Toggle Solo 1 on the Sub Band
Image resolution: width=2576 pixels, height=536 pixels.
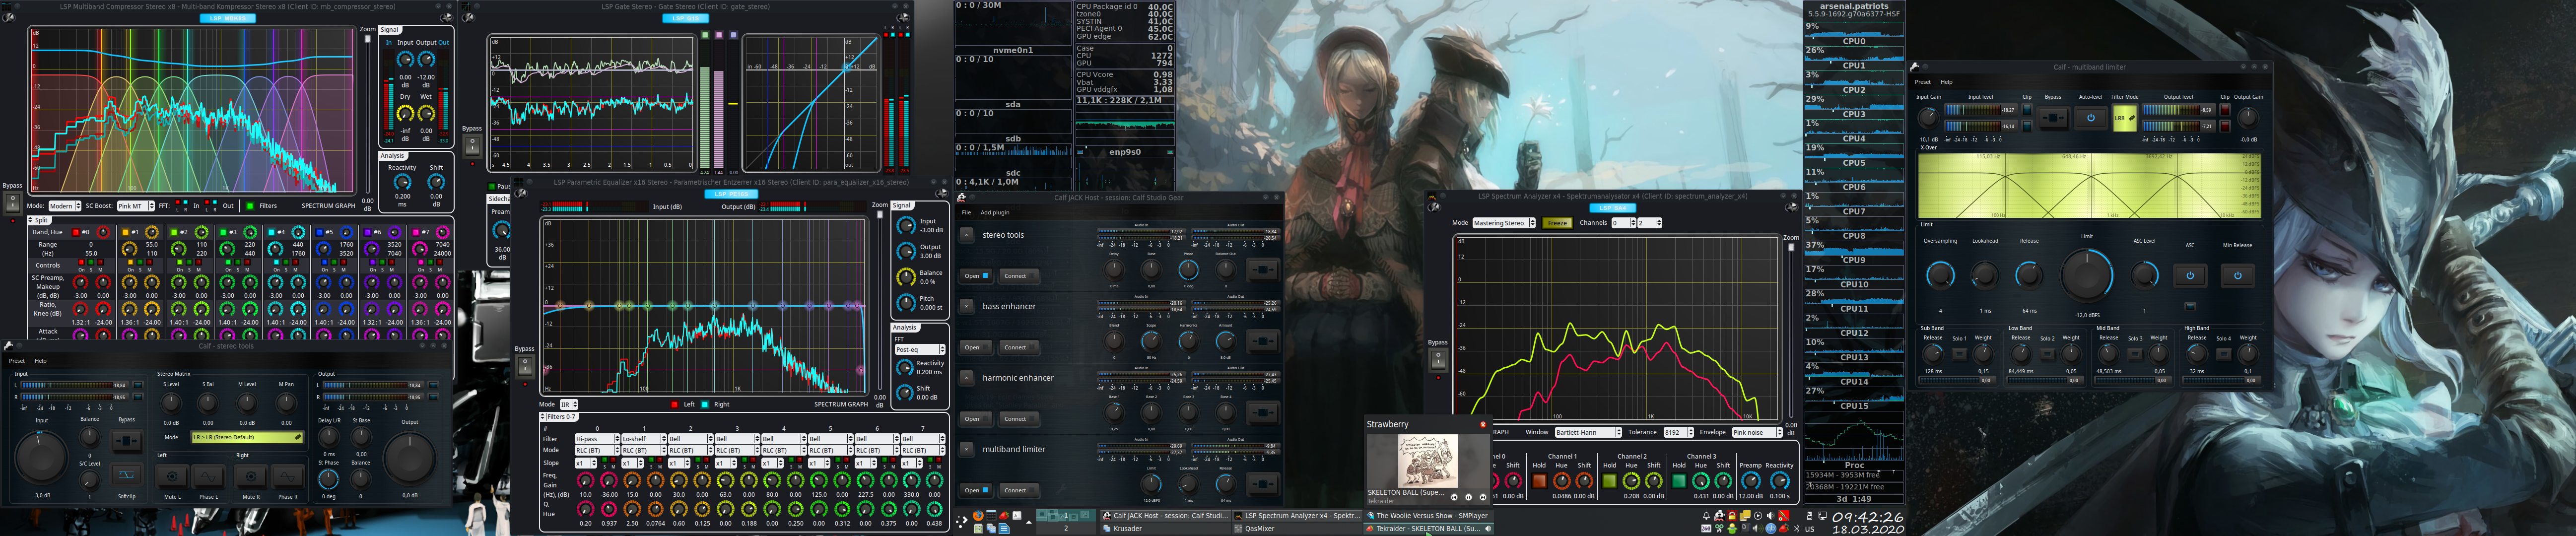pyautogui.click(x=1959, y=354)
